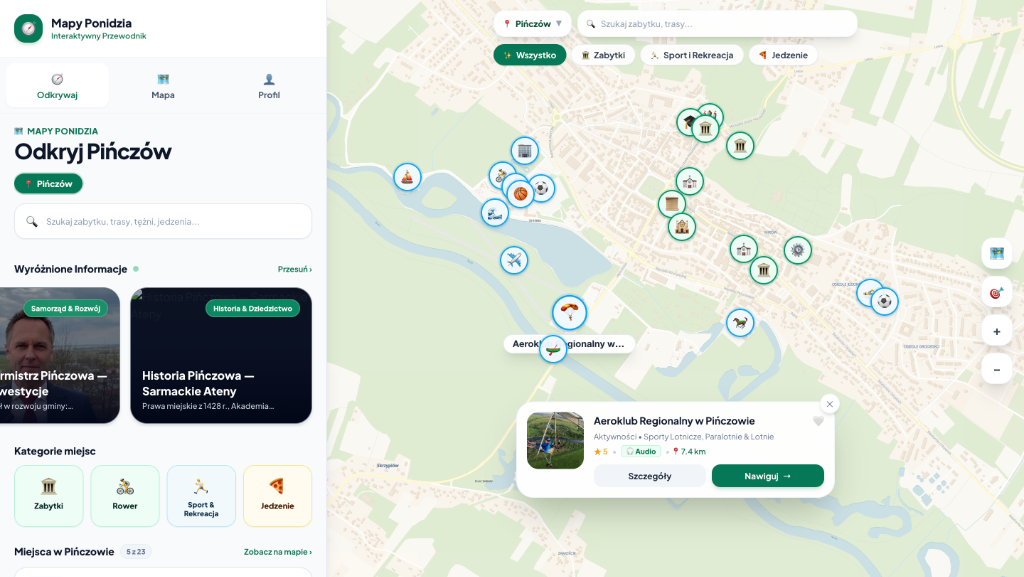The width and height of the screenshot is (1024, 577).
Task: Click the 7.4 km distance text
Action: pos(693,452)
